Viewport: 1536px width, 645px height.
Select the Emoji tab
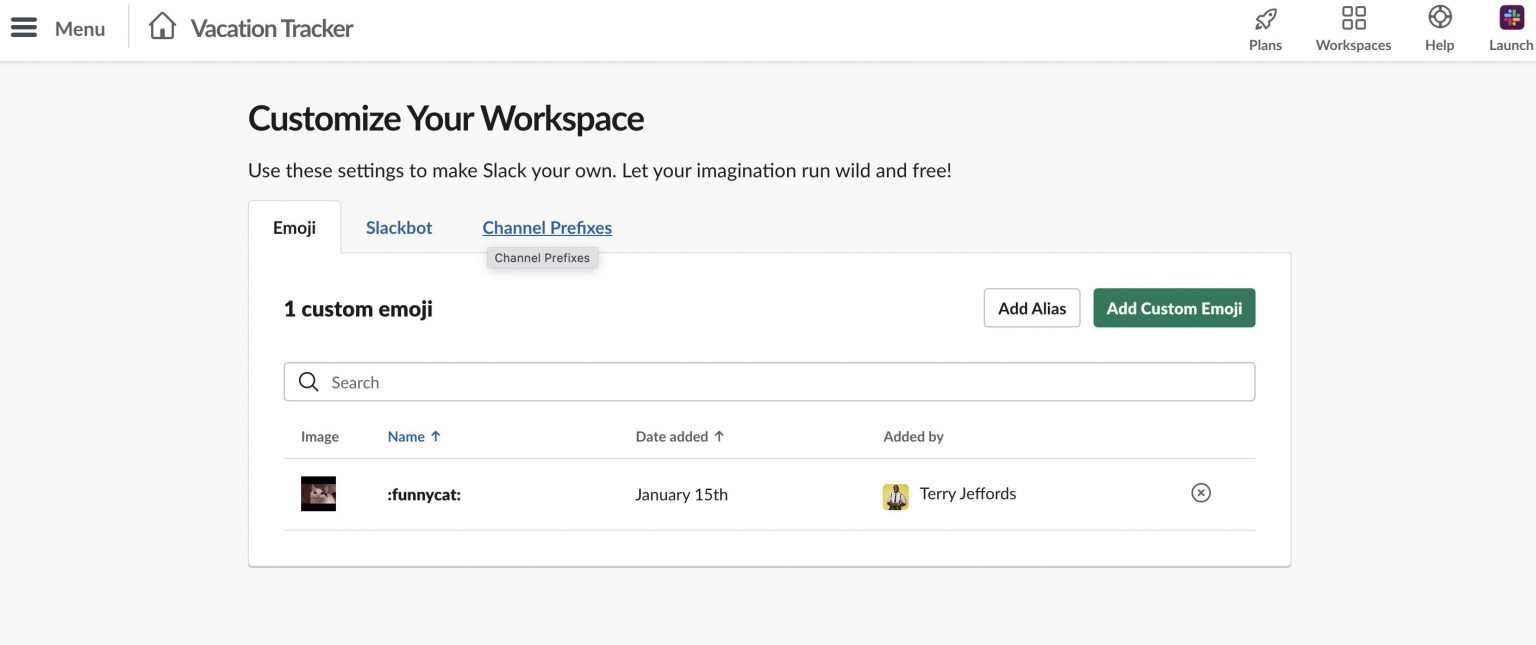click(x=294, y=227)
